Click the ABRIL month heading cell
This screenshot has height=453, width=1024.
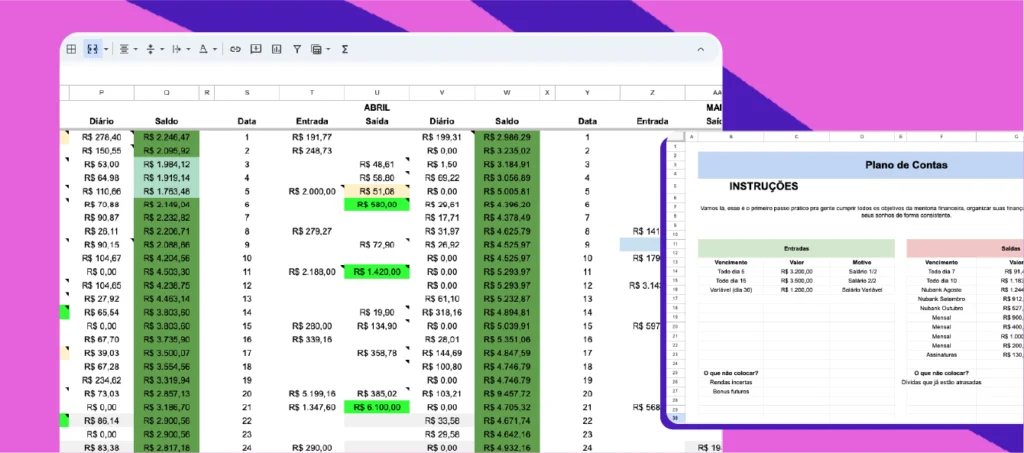click(377, 107)
